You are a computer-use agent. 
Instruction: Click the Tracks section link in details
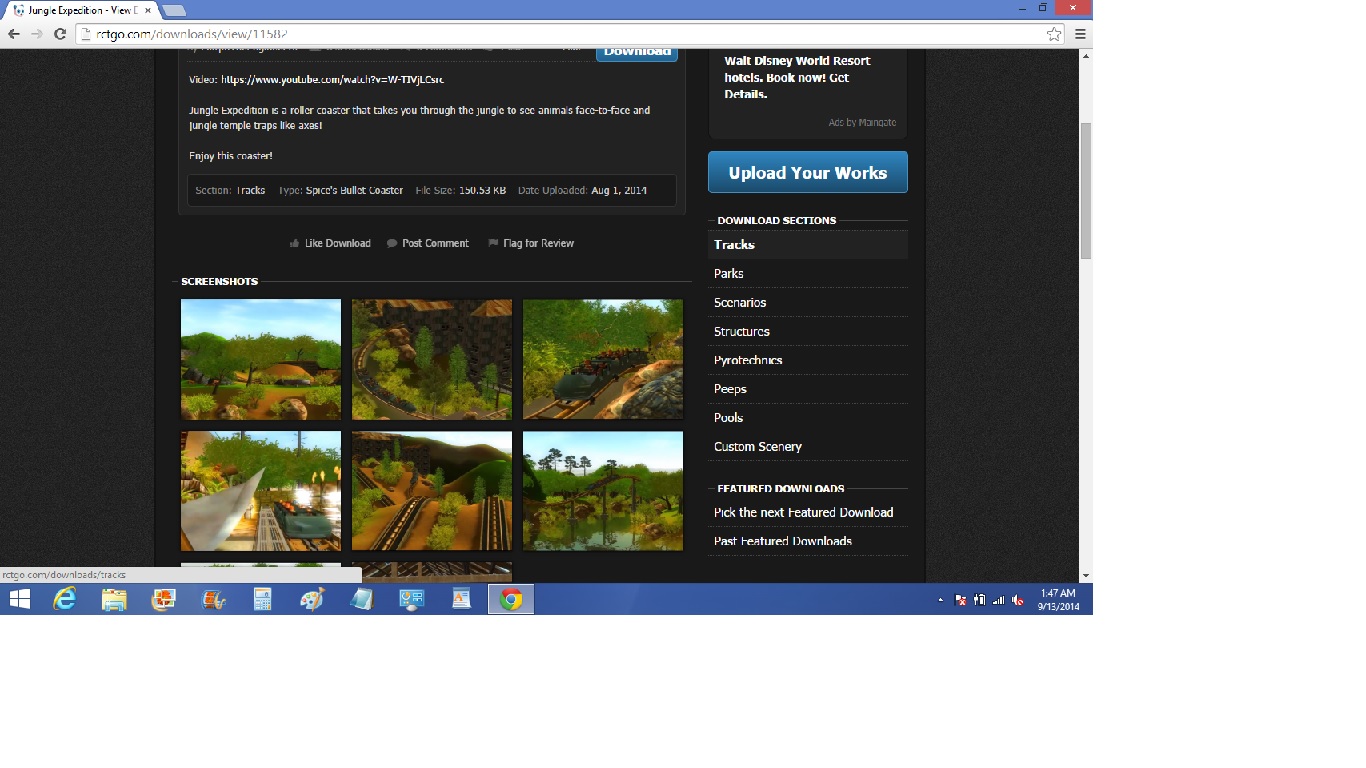[251, 190]
